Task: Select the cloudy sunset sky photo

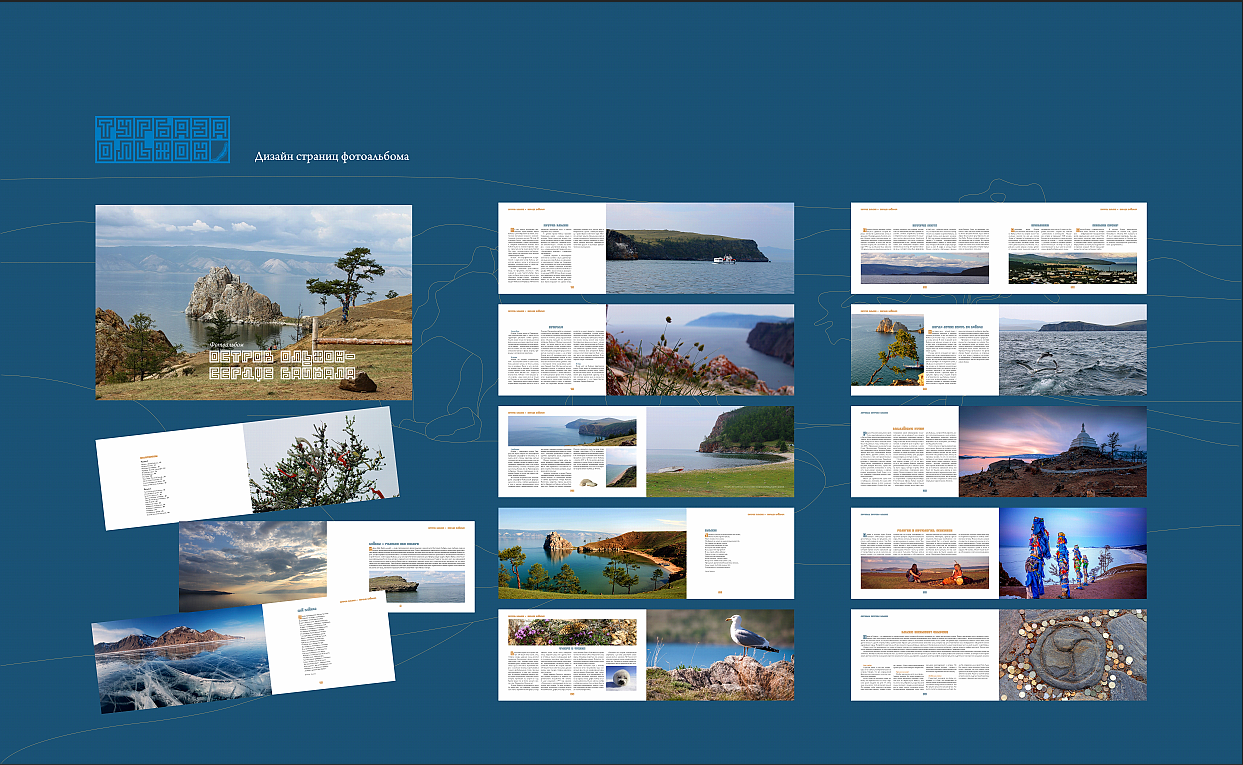Action: coord(253,565)
